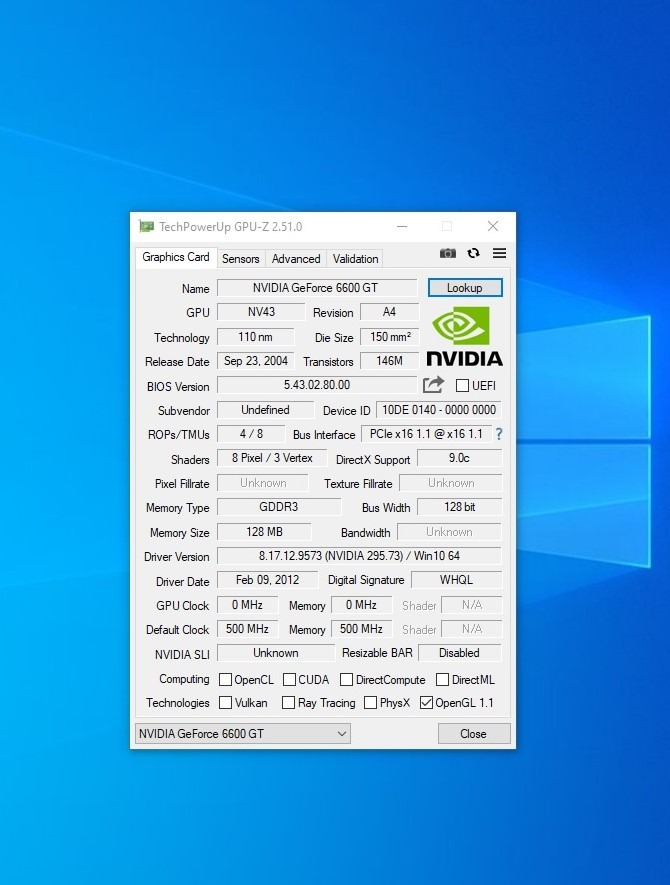Toggle the Vulkan checkbox

(225, 702)
